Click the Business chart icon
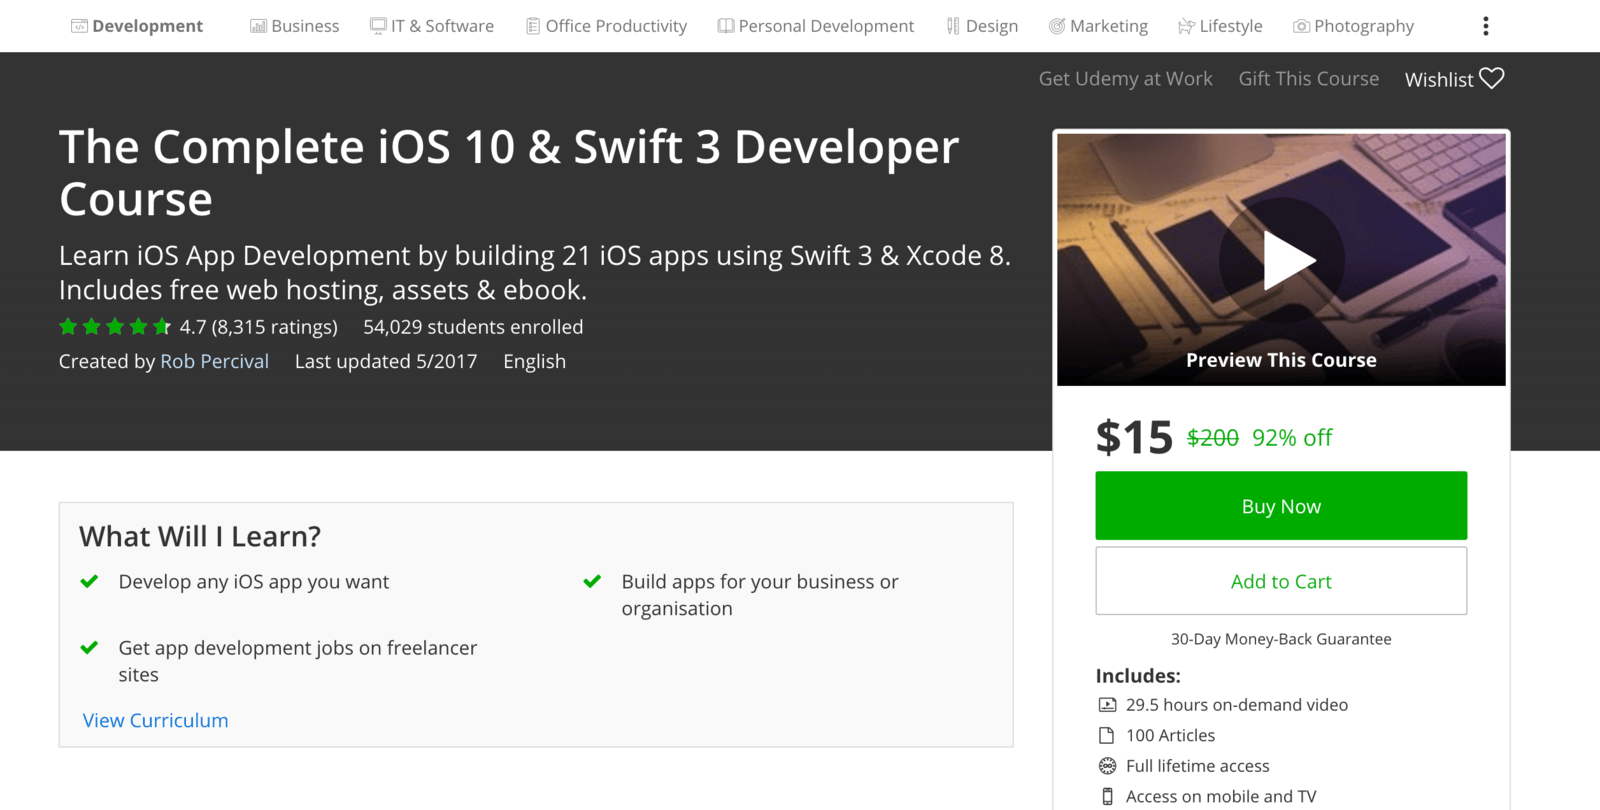The image size is (1600, 810). tap(258, 26)
